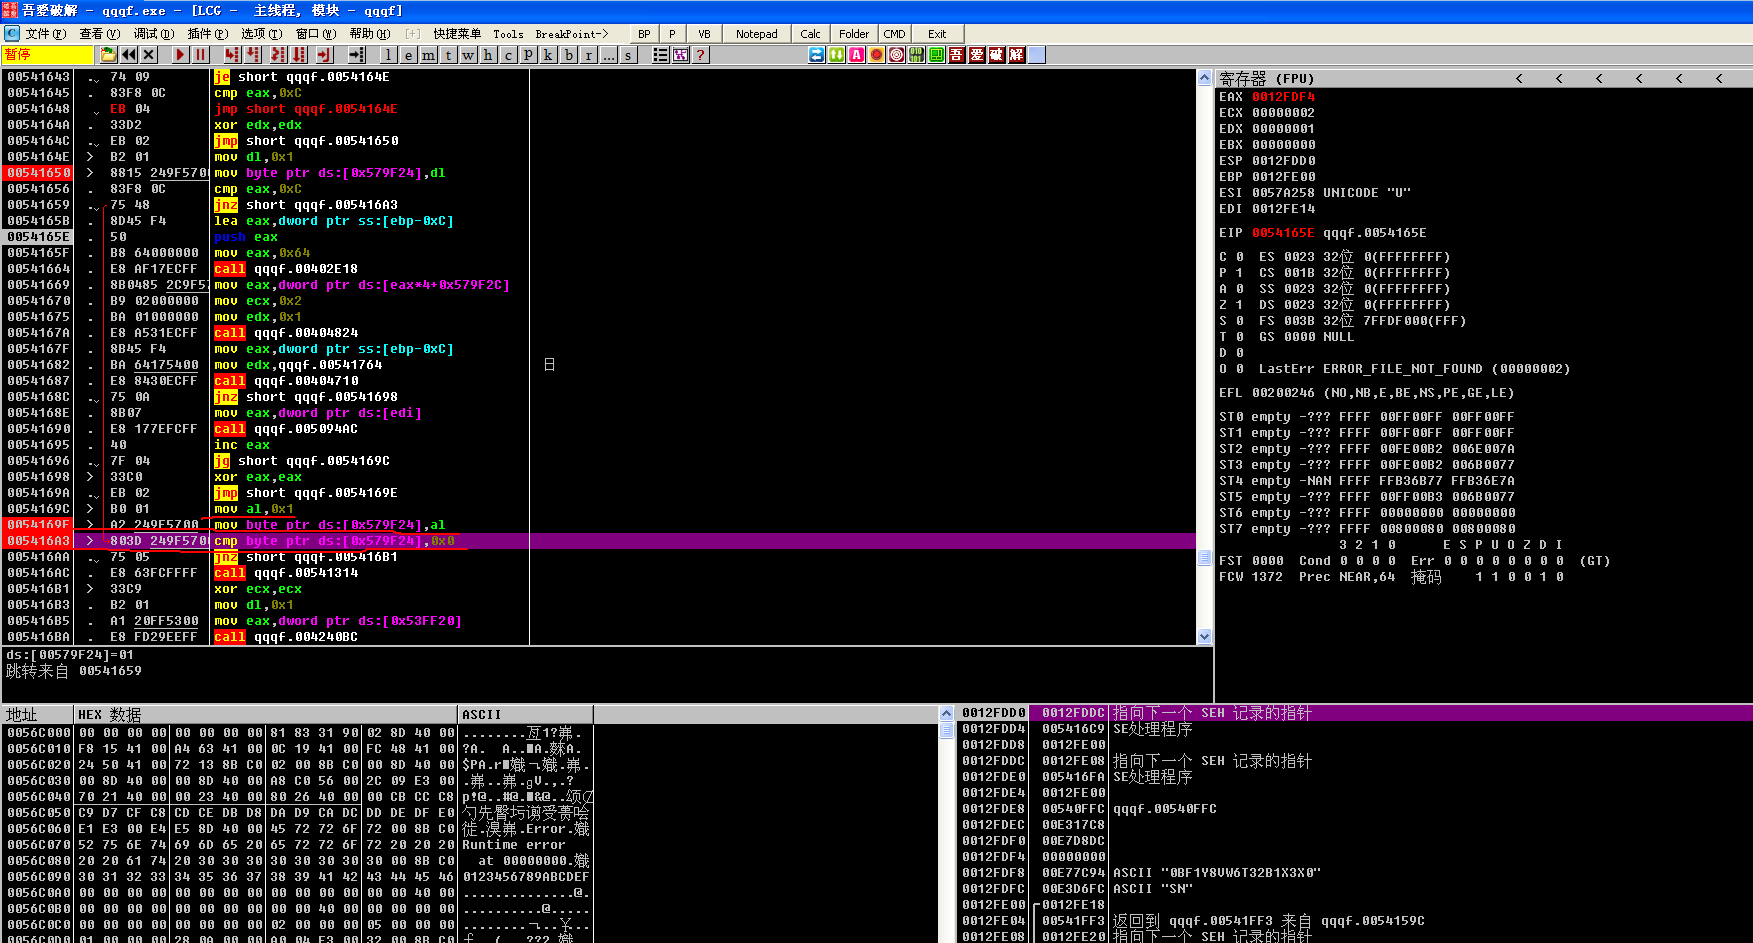Pause execution with the red pause icon
The image size is (1753, 943).
200,55
